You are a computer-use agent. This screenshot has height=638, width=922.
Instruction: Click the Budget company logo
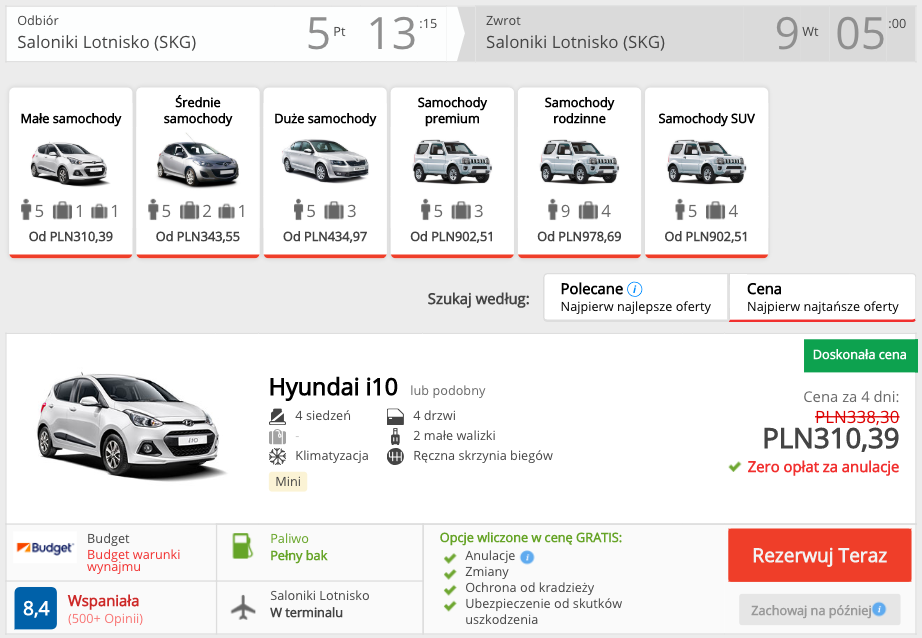coord(45,547)
